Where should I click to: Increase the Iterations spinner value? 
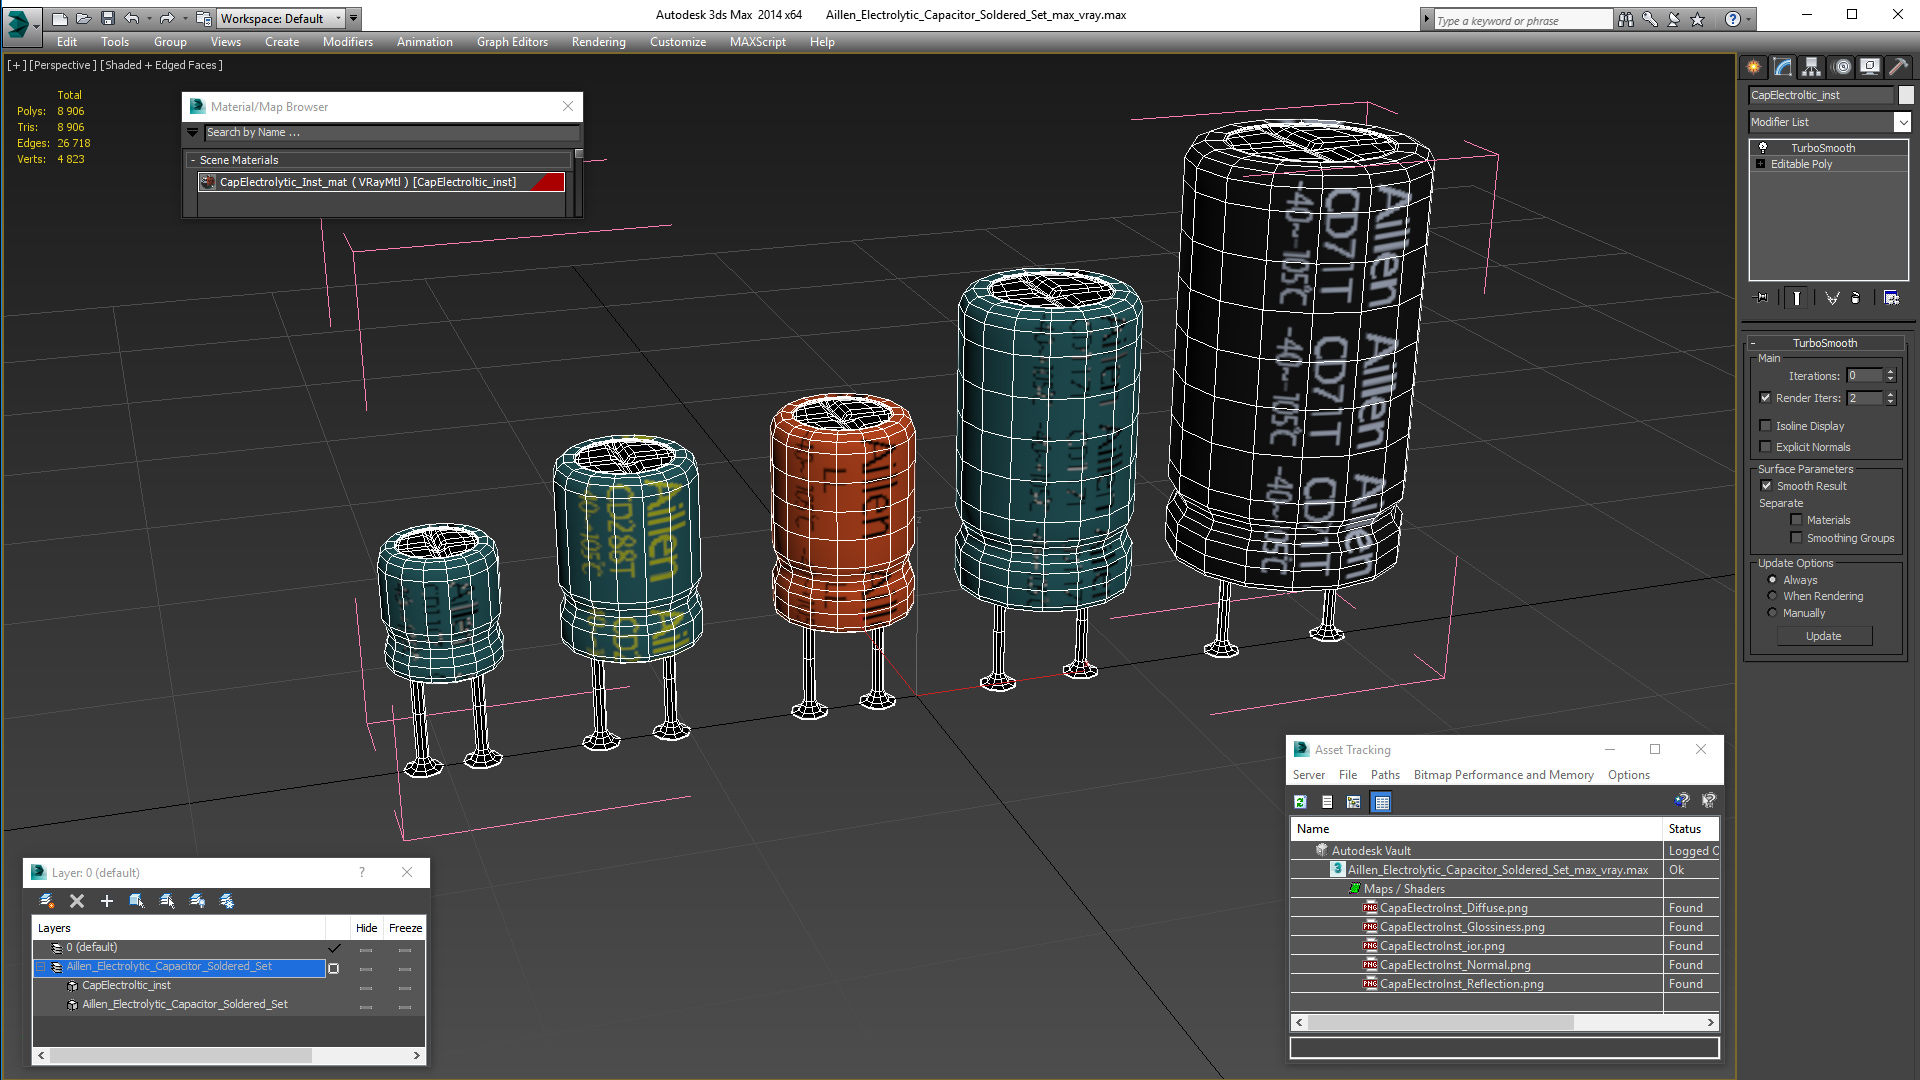(x=1890, y=372)
